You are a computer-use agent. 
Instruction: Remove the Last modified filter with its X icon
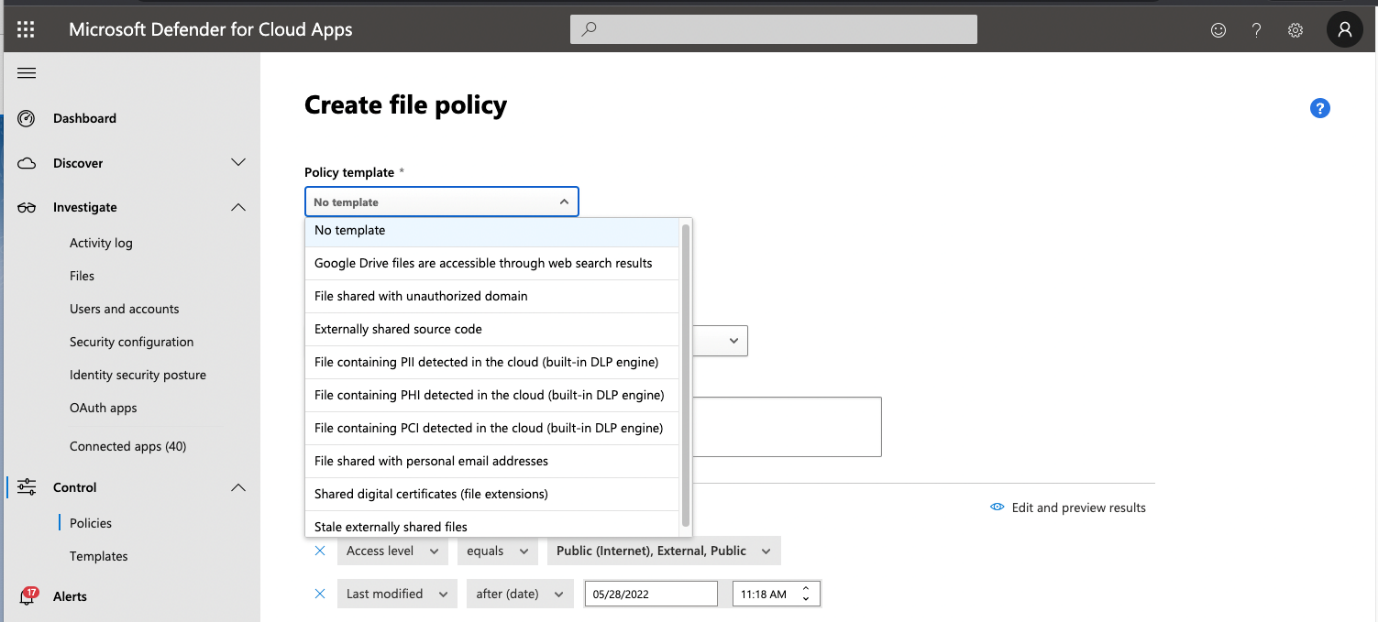[319, 593]
